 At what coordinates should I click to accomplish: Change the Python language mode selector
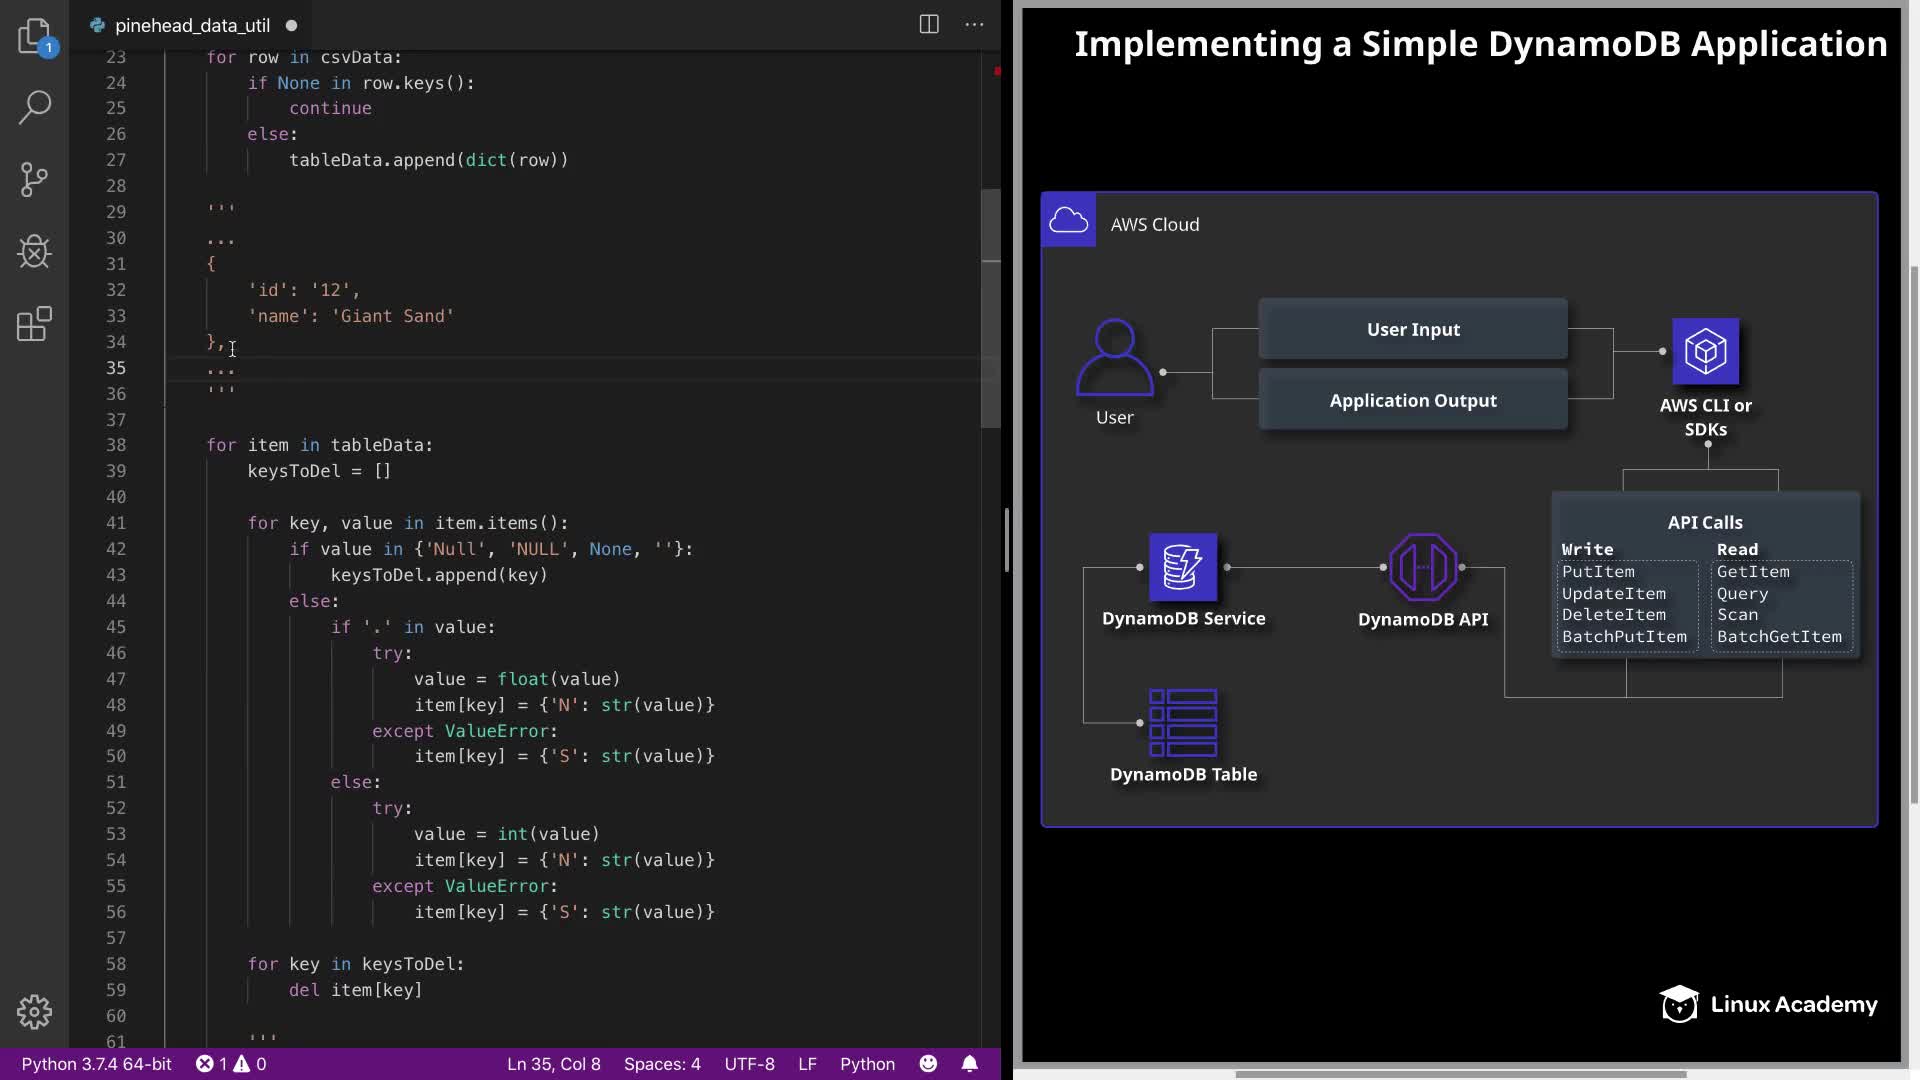point(866,1064)
